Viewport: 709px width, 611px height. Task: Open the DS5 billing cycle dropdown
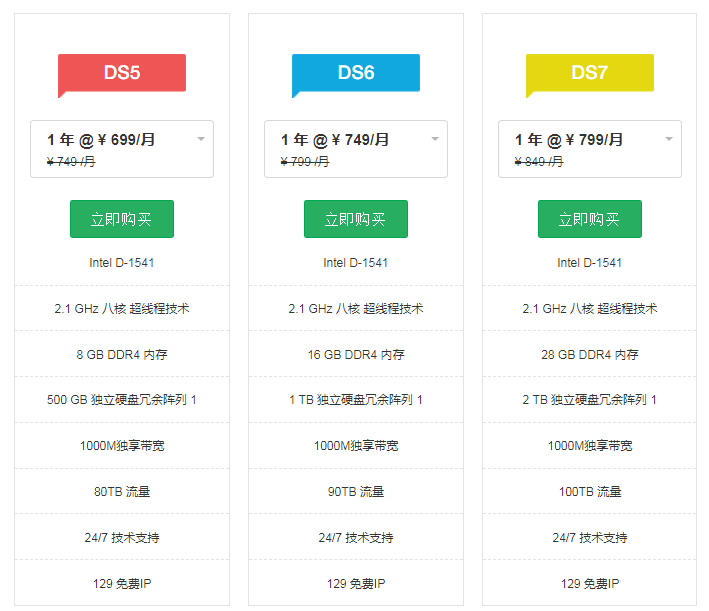pos(122,149)
